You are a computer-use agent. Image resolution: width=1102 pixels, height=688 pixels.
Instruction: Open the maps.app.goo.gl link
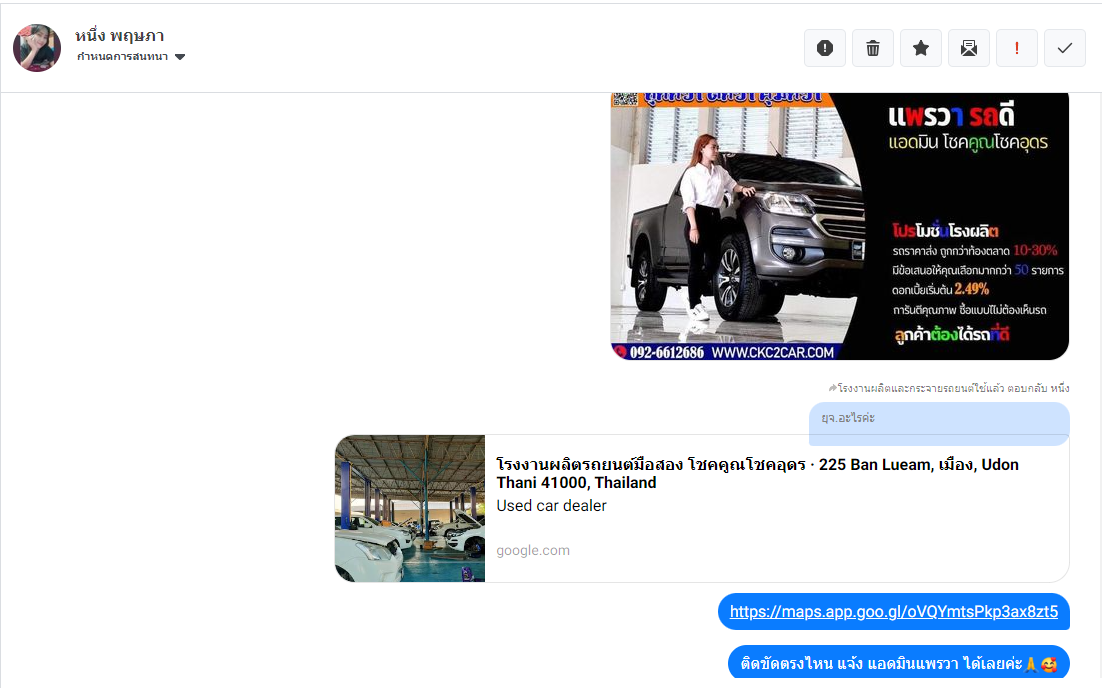pyautogui.click(x=893, y=611)
